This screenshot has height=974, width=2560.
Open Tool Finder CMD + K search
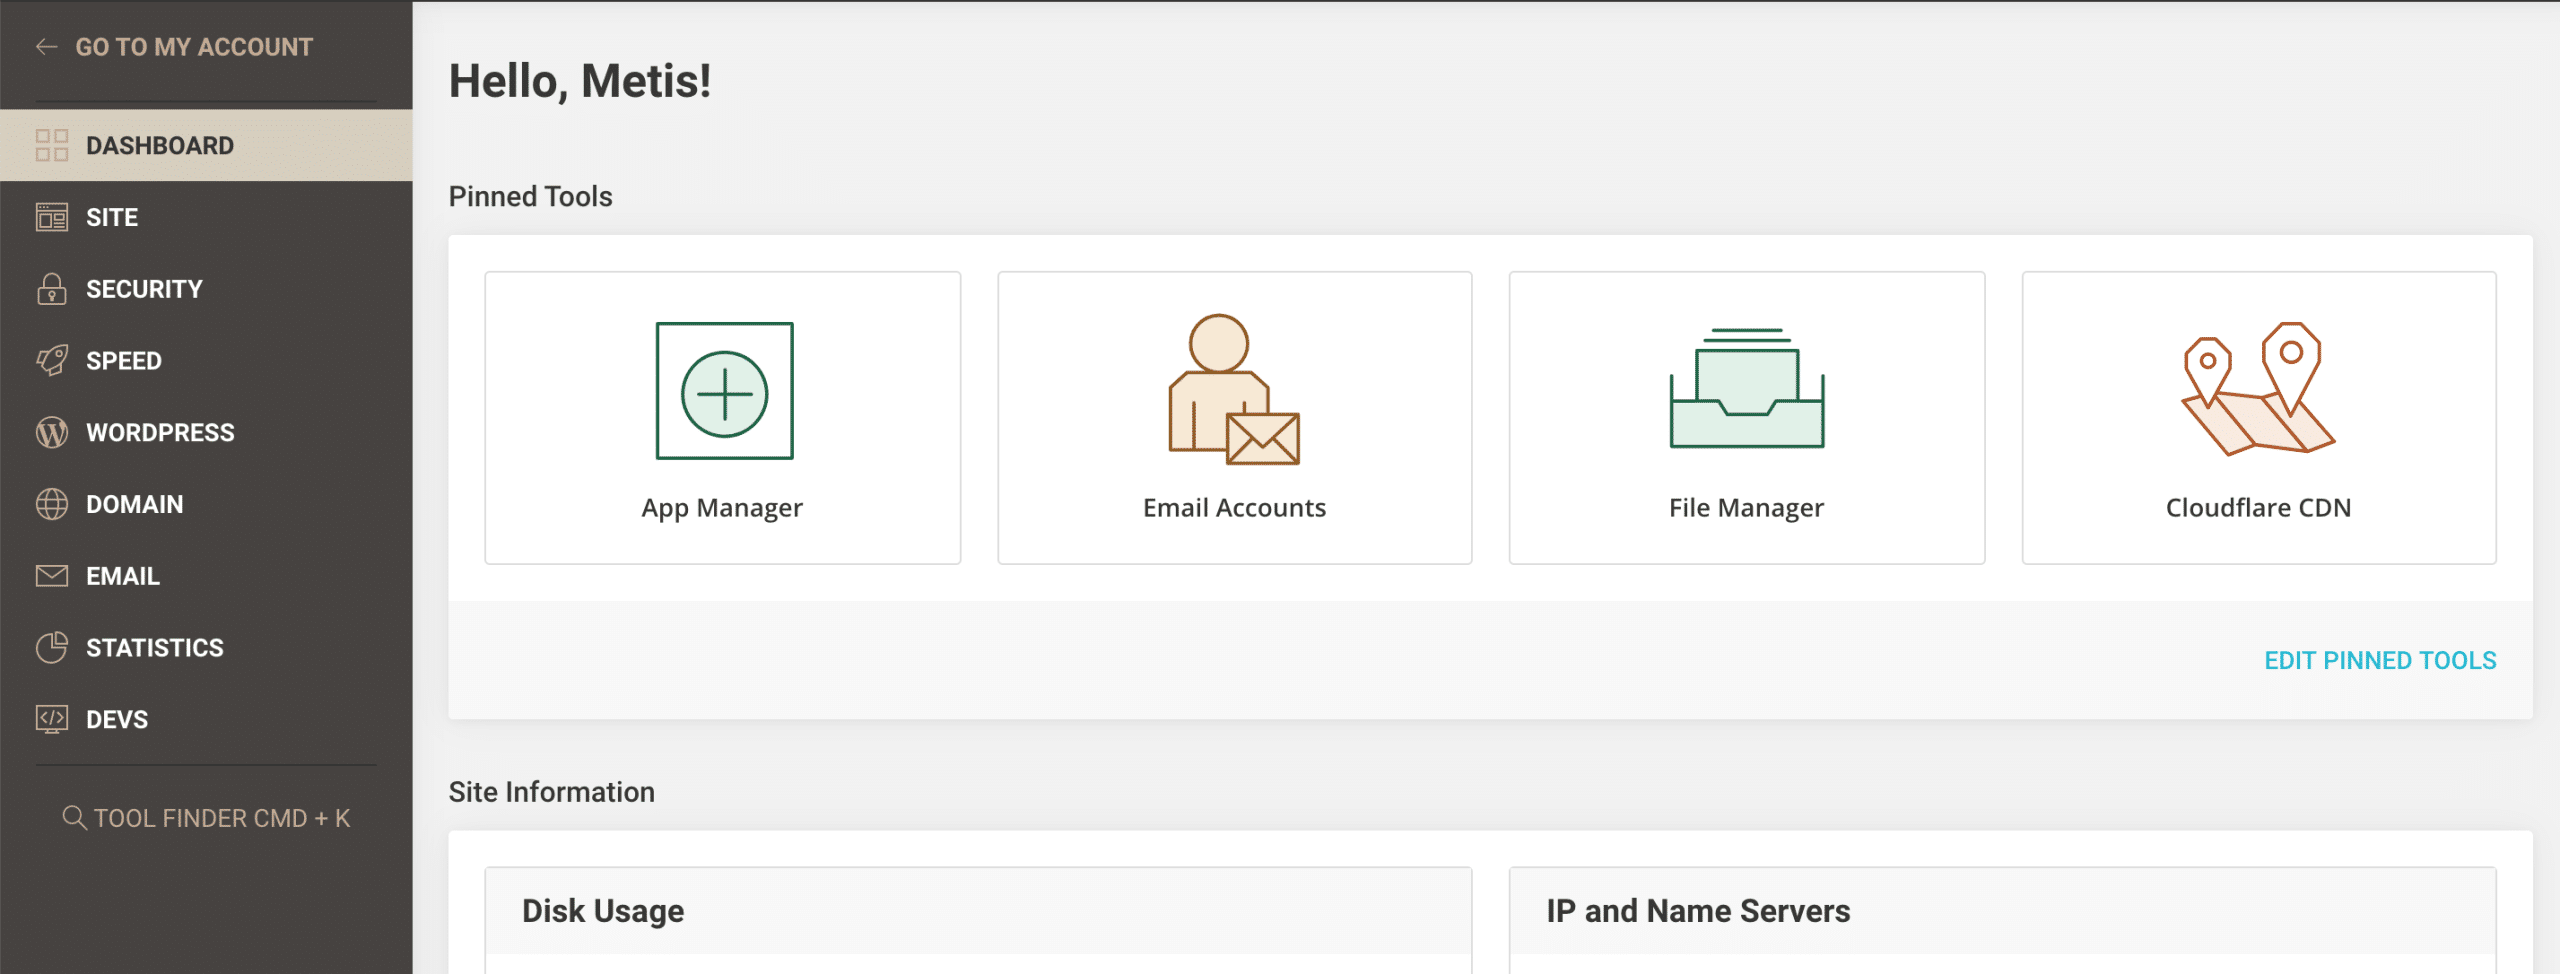pos(206,818)
